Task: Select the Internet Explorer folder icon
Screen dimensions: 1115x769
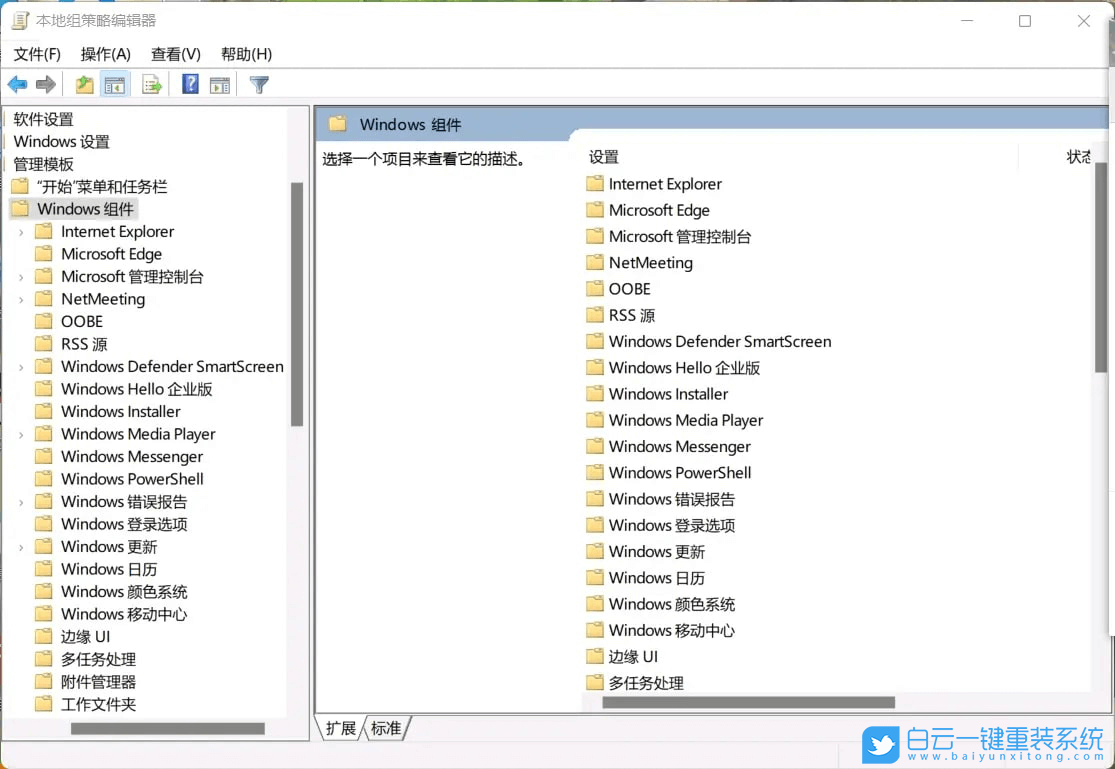Action: 45,231
